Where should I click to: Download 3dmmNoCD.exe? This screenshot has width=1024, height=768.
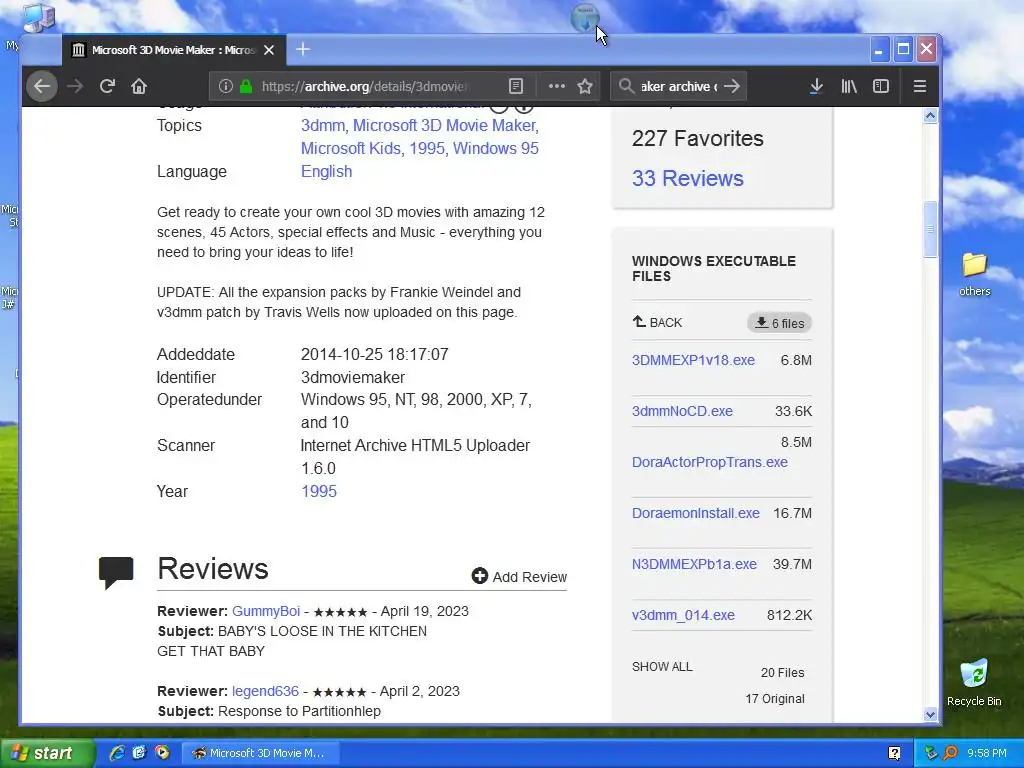tap(682, 411)
